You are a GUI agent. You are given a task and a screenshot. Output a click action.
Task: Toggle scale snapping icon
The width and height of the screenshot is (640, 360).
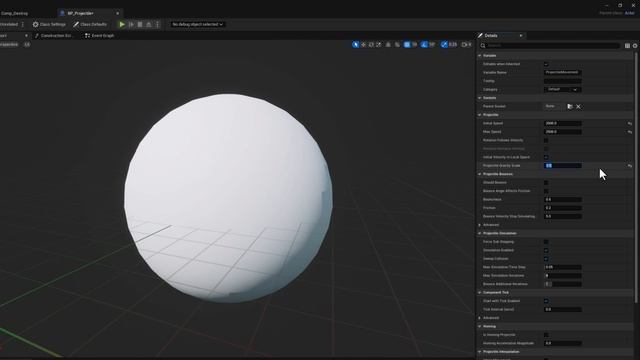click(x=444, y=44)
